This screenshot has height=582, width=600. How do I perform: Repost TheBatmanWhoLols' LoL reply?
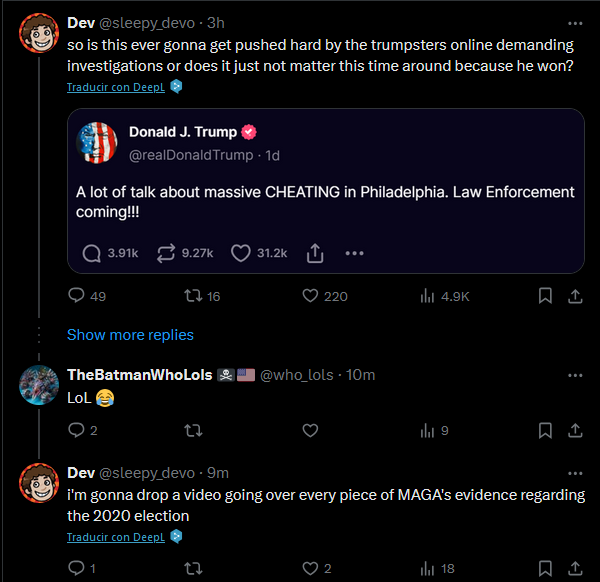(193, 430)
